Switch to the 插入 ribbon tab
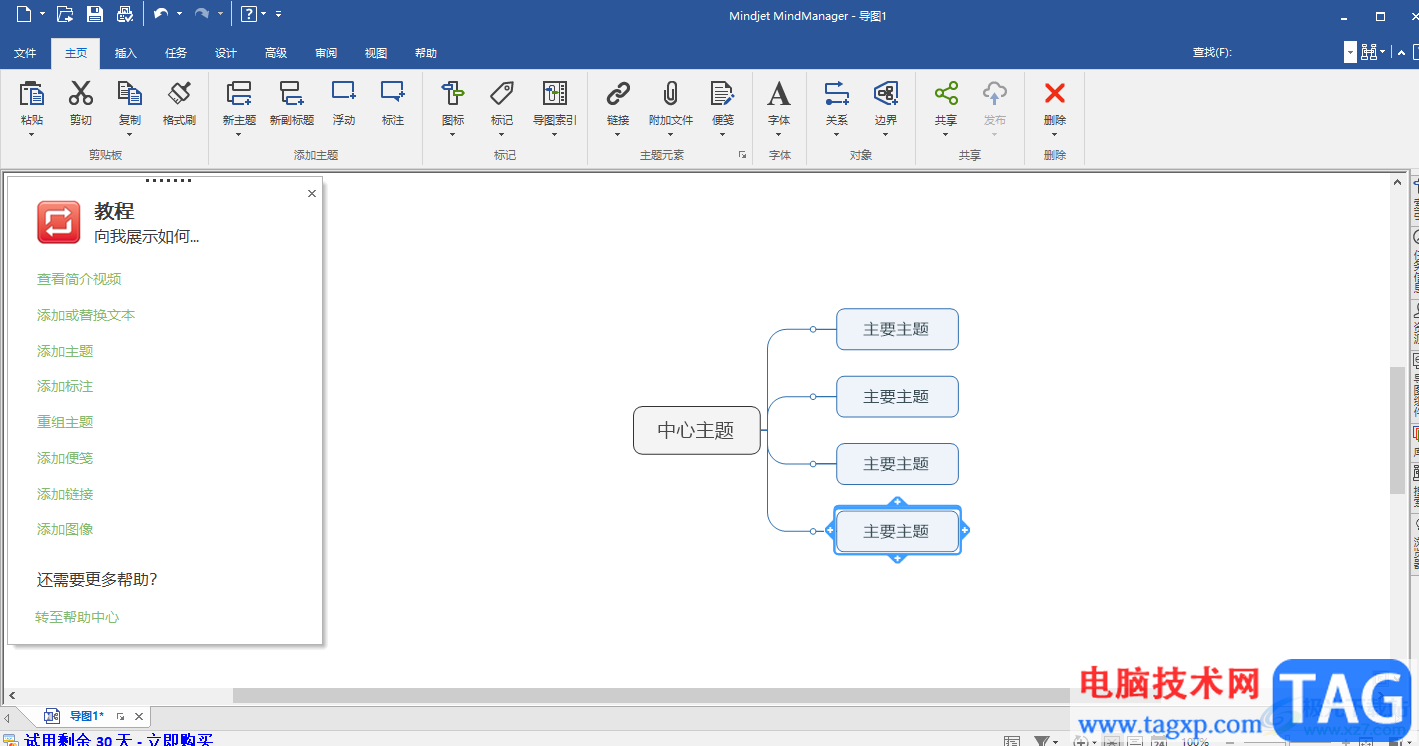The height and width of the screenshot is (746, 1419). coord(126,53)
